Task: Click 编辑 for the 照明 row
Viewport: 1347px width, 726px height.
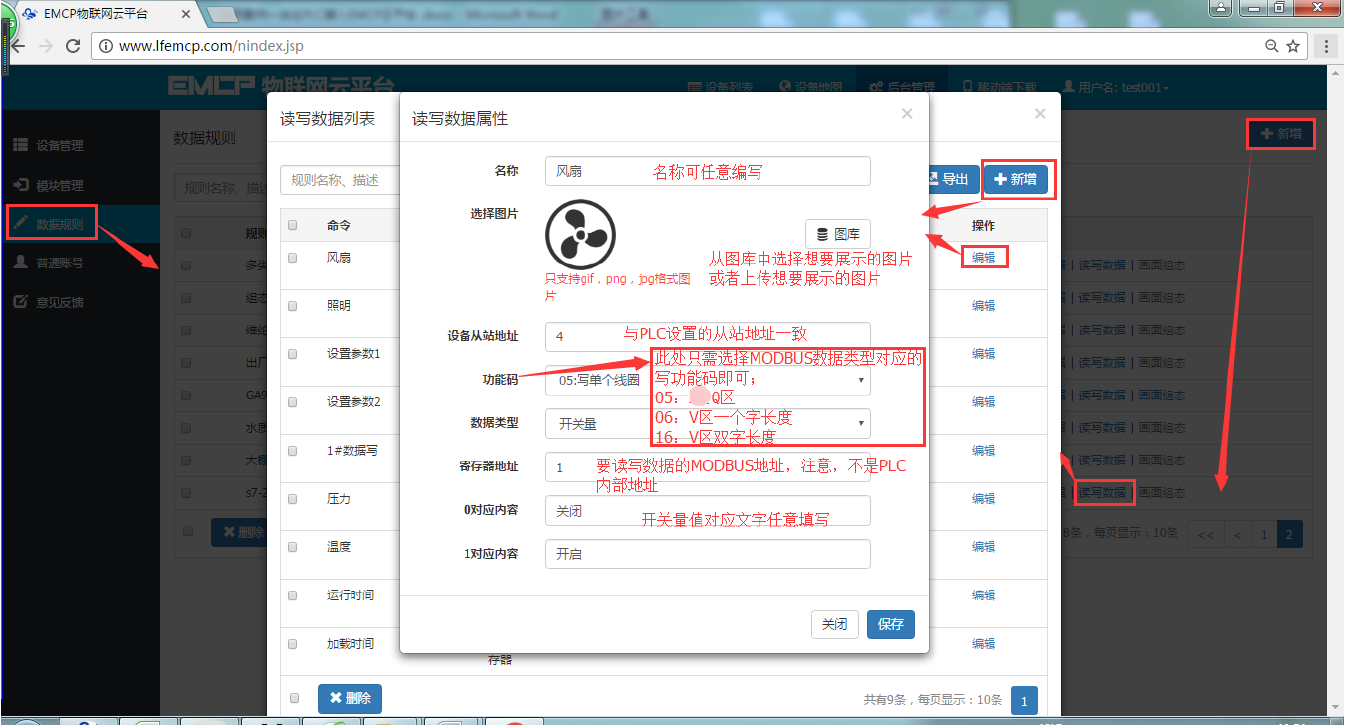Action: pos(983,306)
